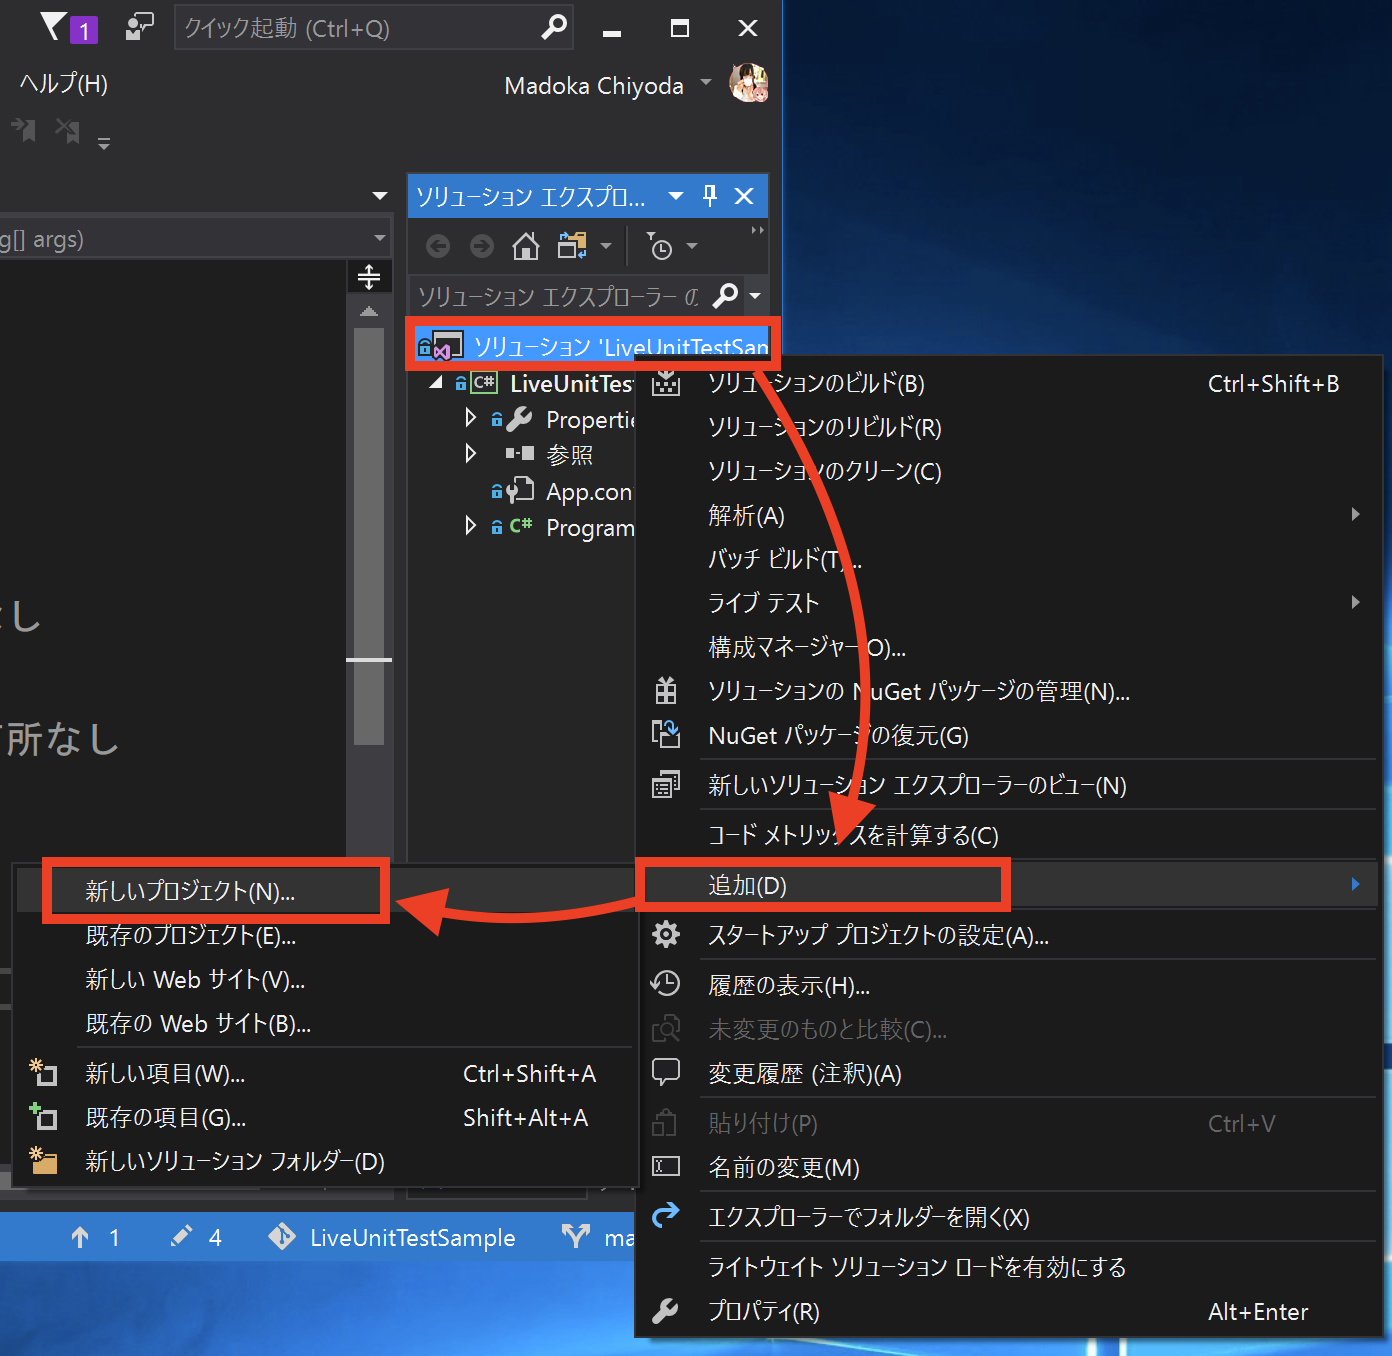This screenshot has width=1392, height=1356.
Task: Choose NuGet パッケージの復元(G)
Action: pos(1009,735)
